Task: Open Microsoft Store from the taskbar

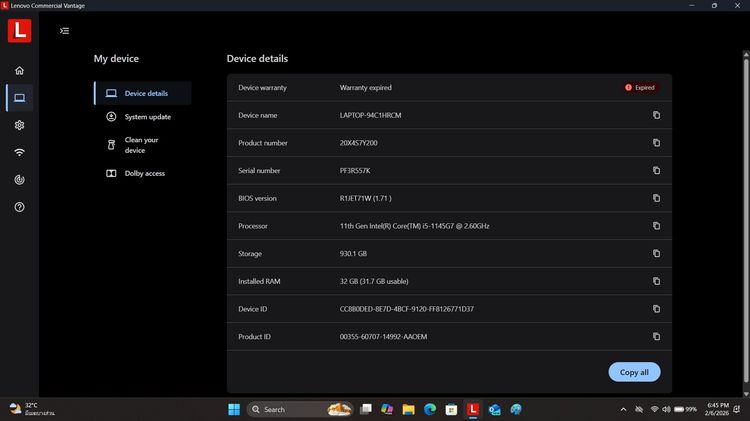Action: [x=451, y=410]
